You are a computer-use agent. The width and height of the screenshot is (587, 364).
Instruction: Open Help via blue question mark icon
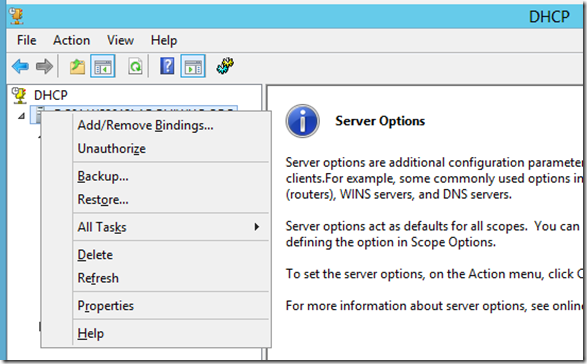click(x=167, y=66)
